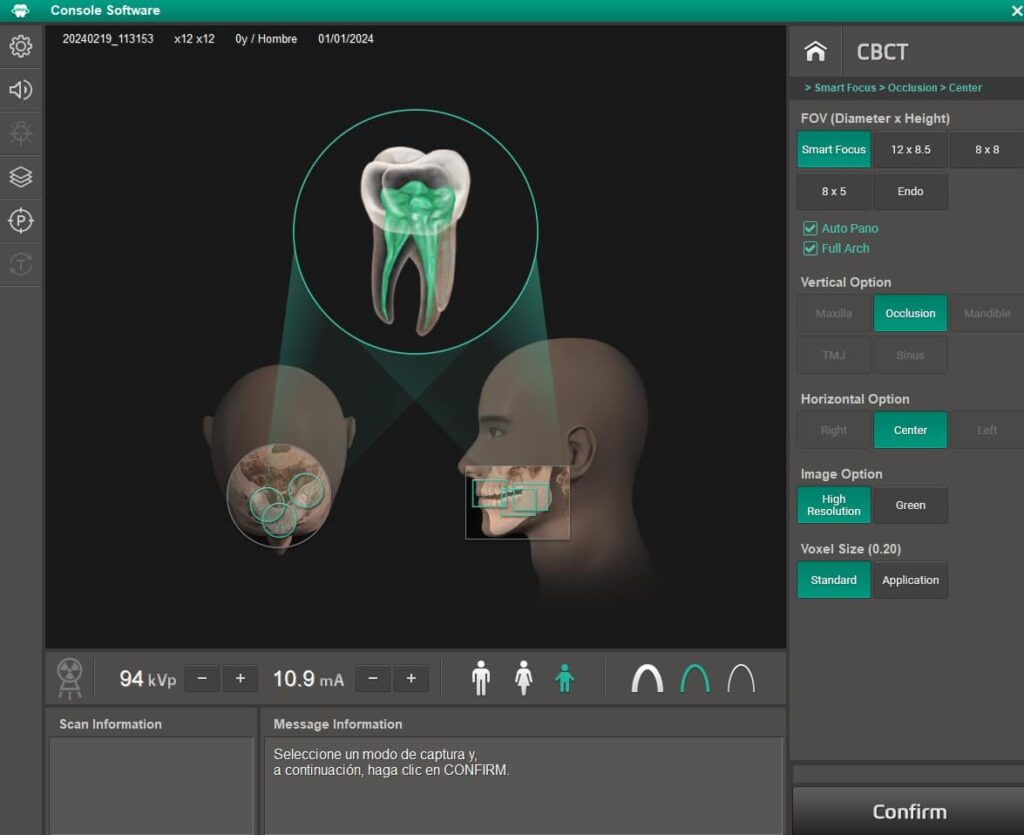Select the 12 x 8.5 FOV option

910,150
